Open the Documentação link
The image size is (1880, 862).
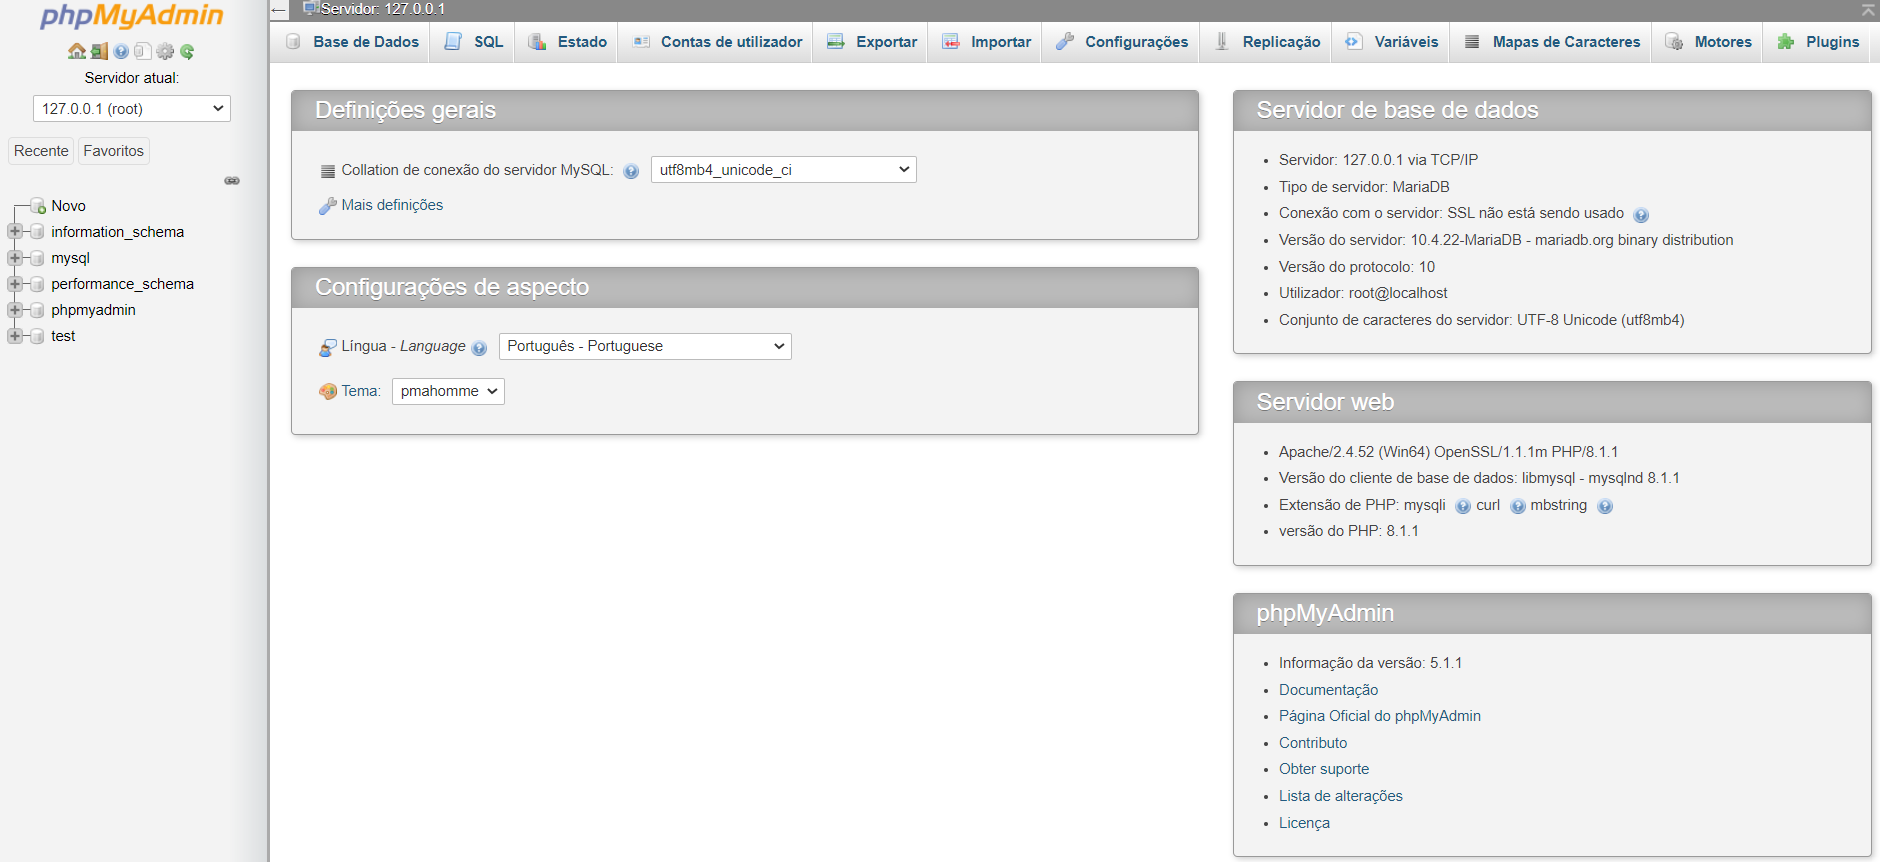tap(1328, 690)
